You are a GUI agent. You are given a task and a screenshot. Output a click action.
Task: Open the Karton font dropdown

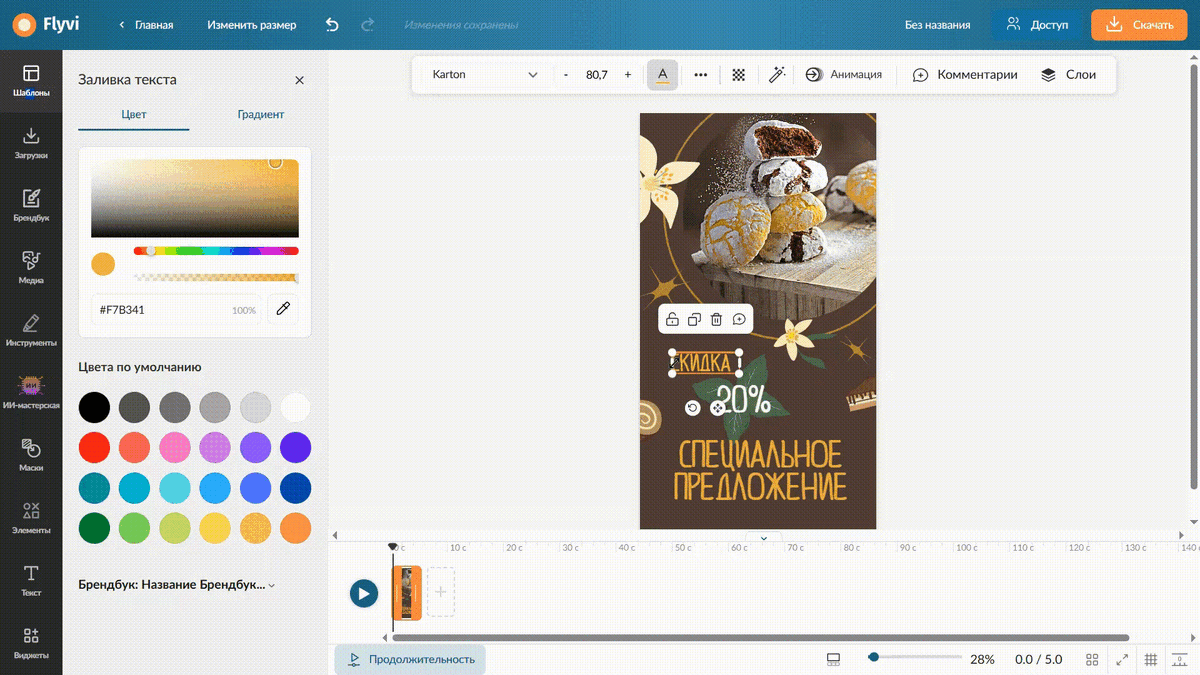[x=485, y=75]
